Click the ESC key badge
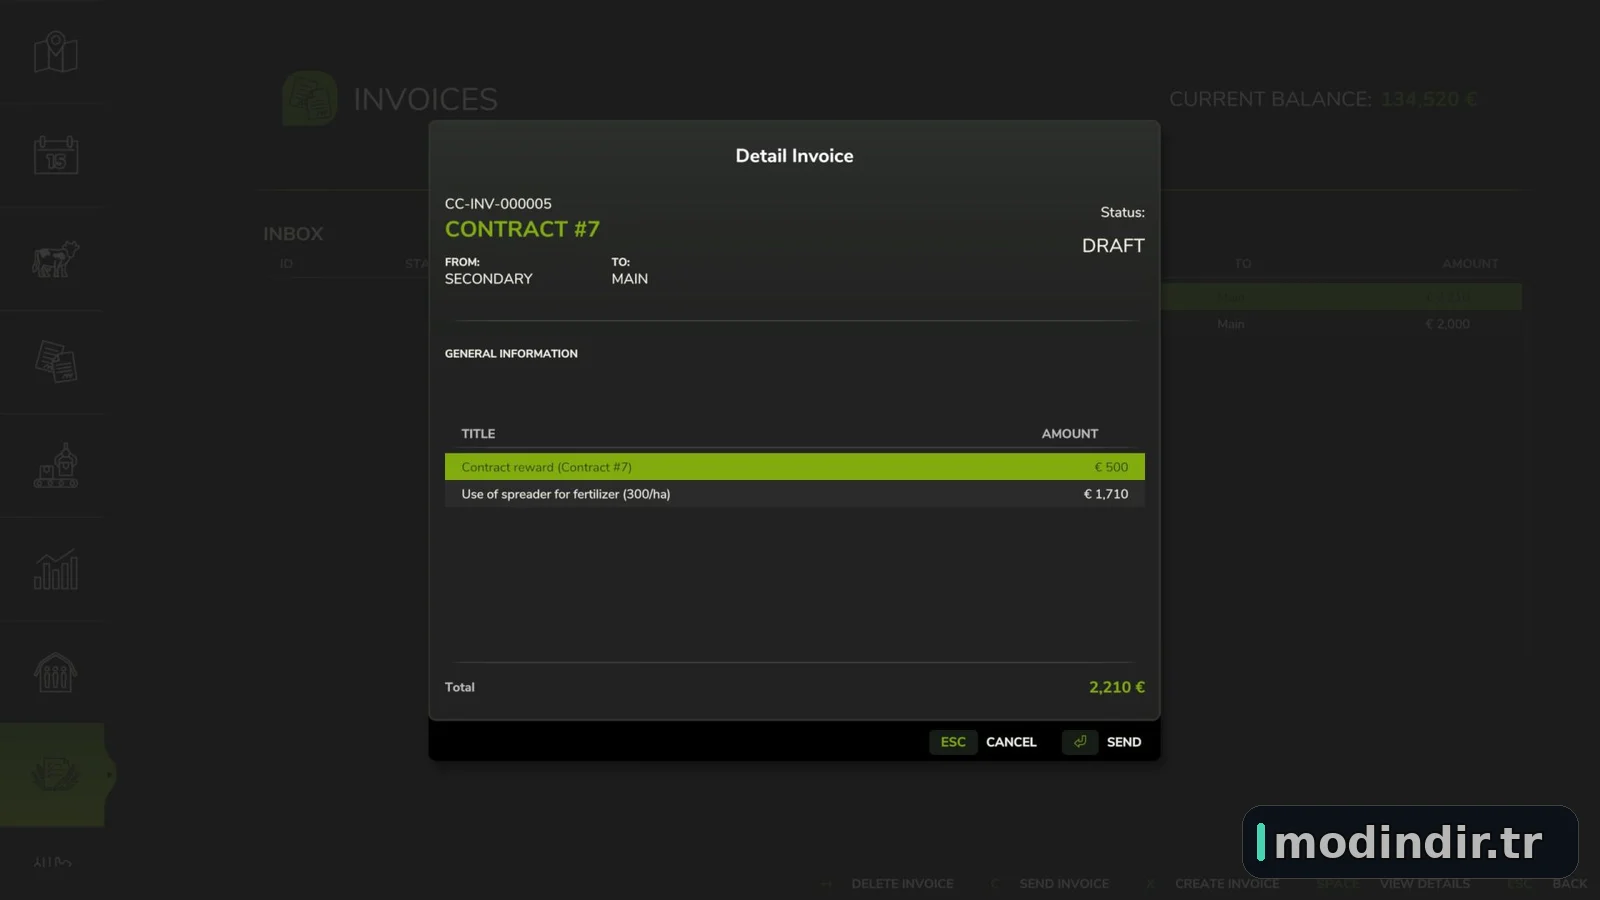Screen dimensions: 1600x900 (x=953, y=742)
